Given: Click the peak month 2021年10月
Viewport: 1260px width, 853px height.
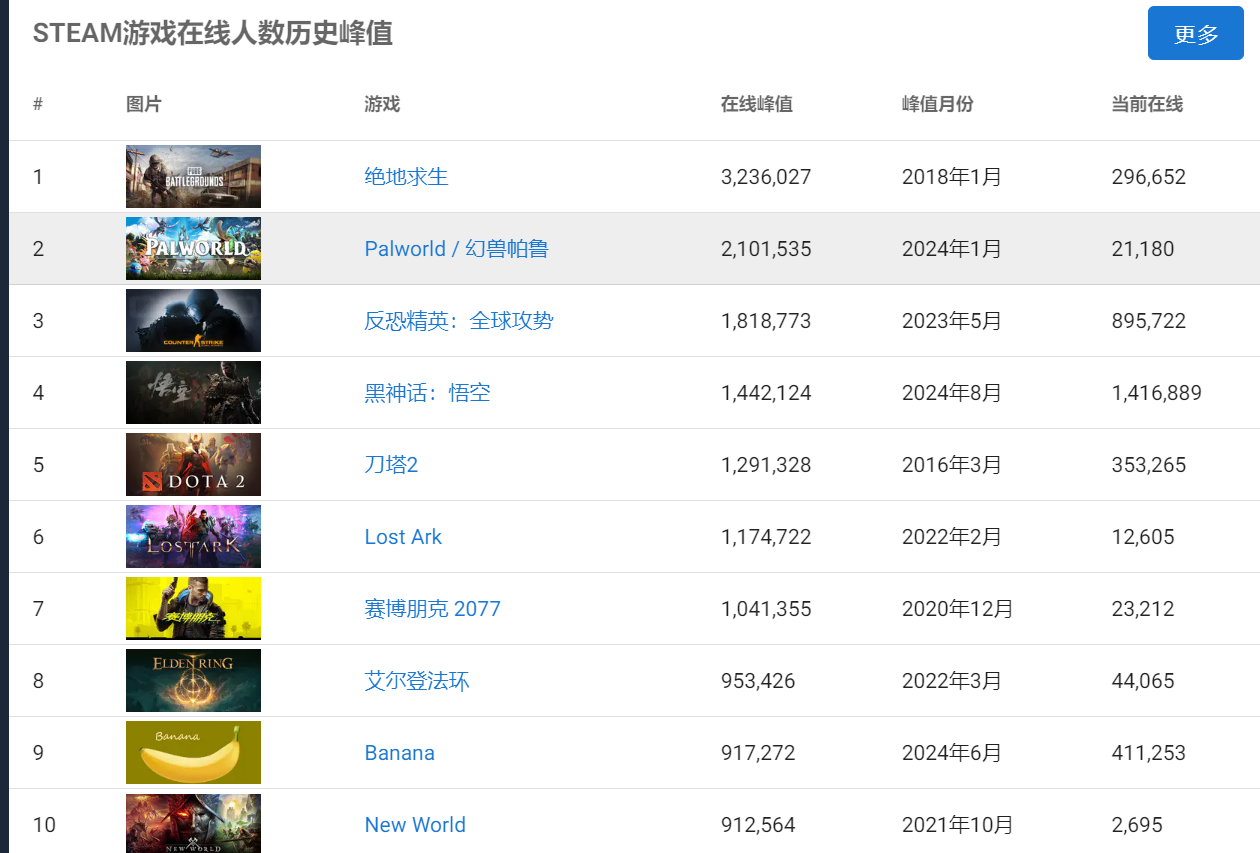Looking at the screenshot, I should pos(958,825).
